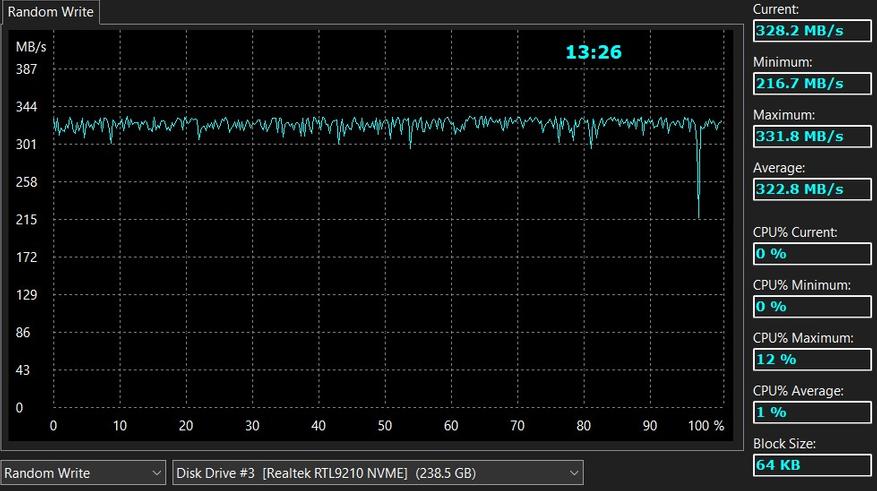
Task: Click the Maximum speed 331.8 MB/s field
Action: pos(811,136)
